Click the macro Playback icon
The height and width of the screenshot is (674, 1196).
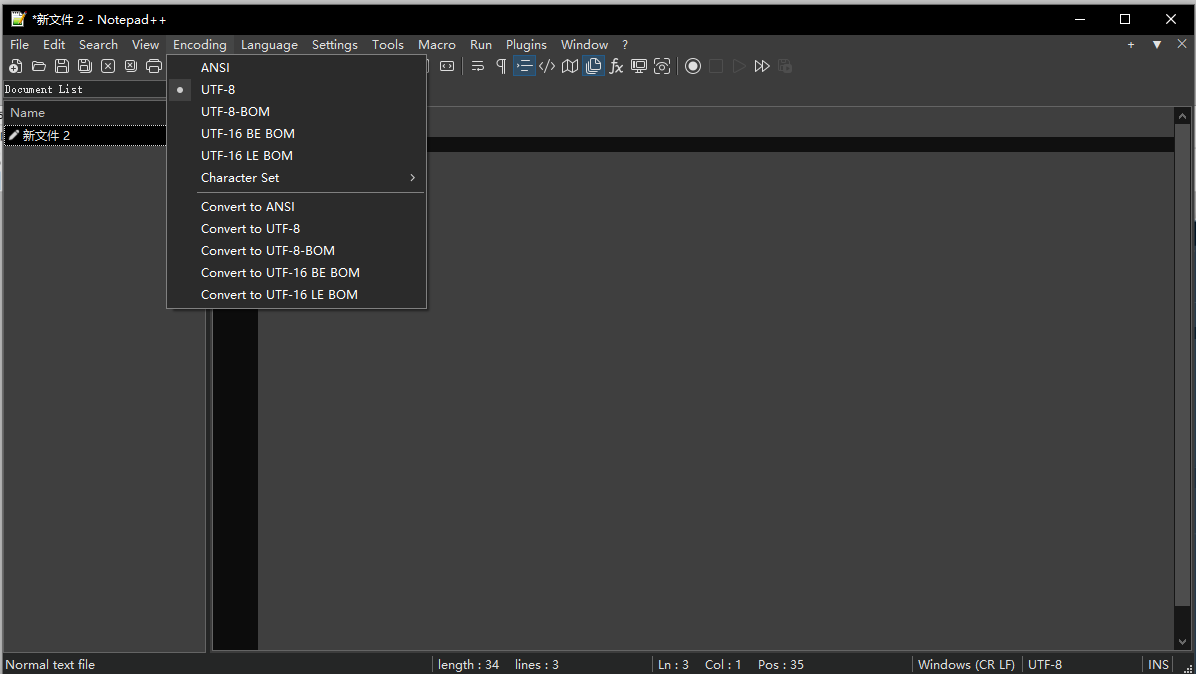click(x=738, y=66)
